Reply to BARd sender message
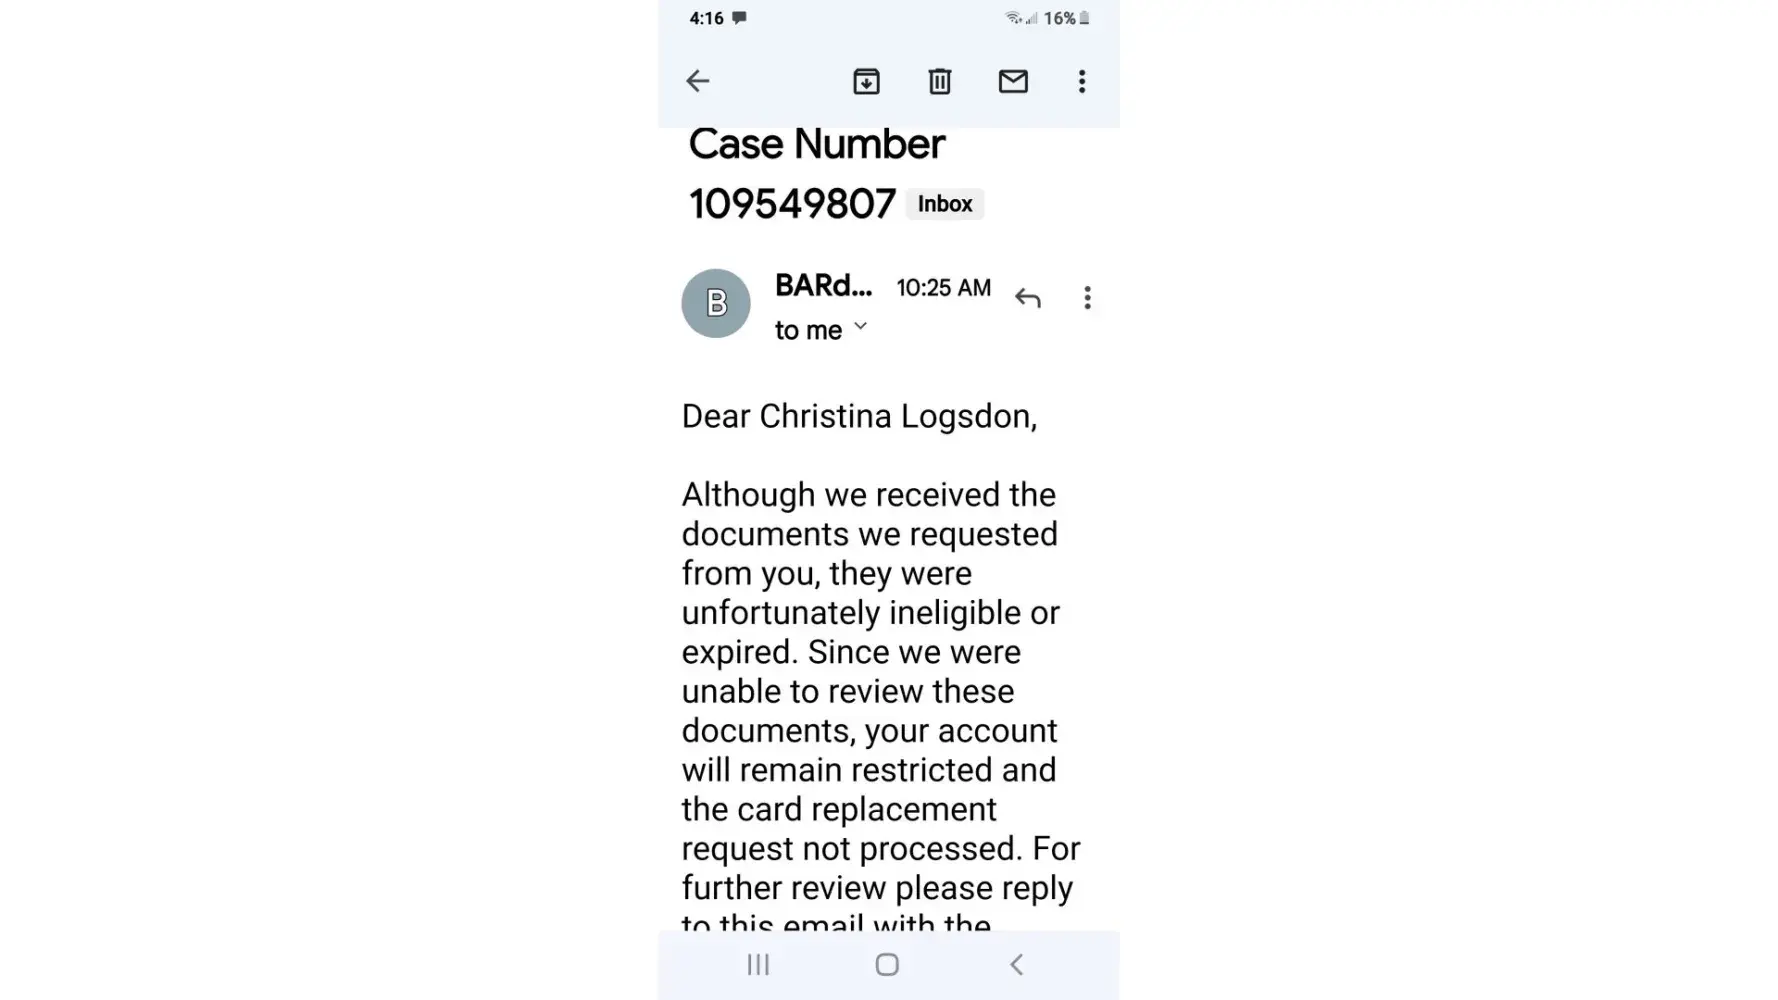Image resolution: width=1778 pixels, height=1000 pixels. [x=1027, y=298]
